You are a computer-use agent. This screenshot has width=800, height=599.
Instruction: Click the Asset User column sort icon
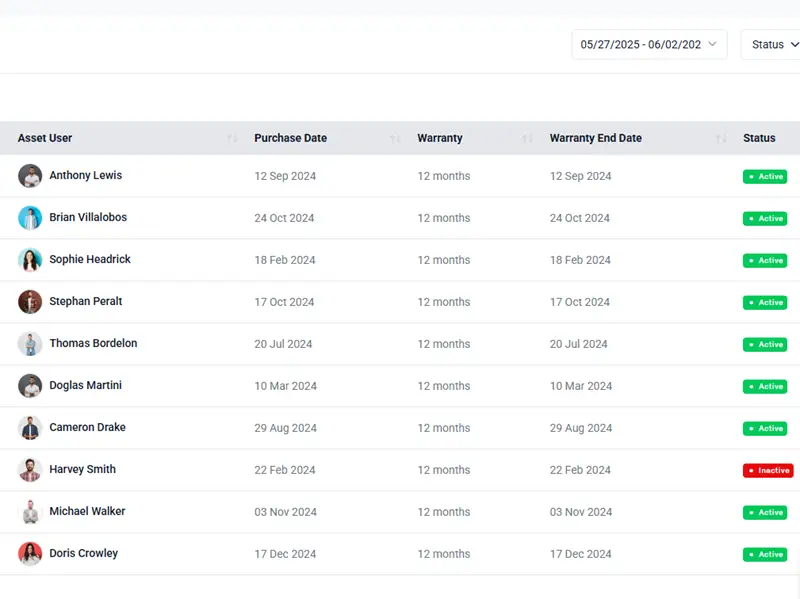pos(232,139)
